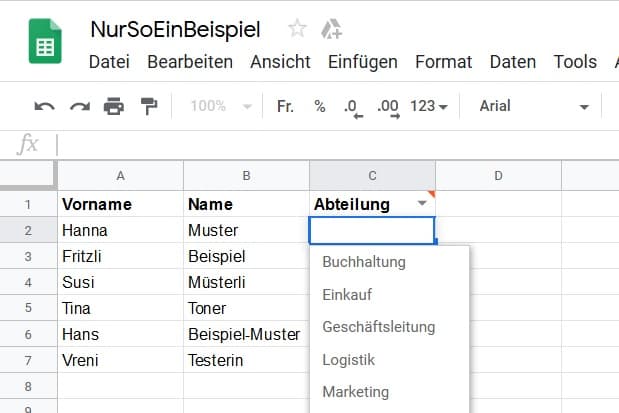Open the Einfügen menu
Screen dimensions: 619x413
[x=362, y=62]
